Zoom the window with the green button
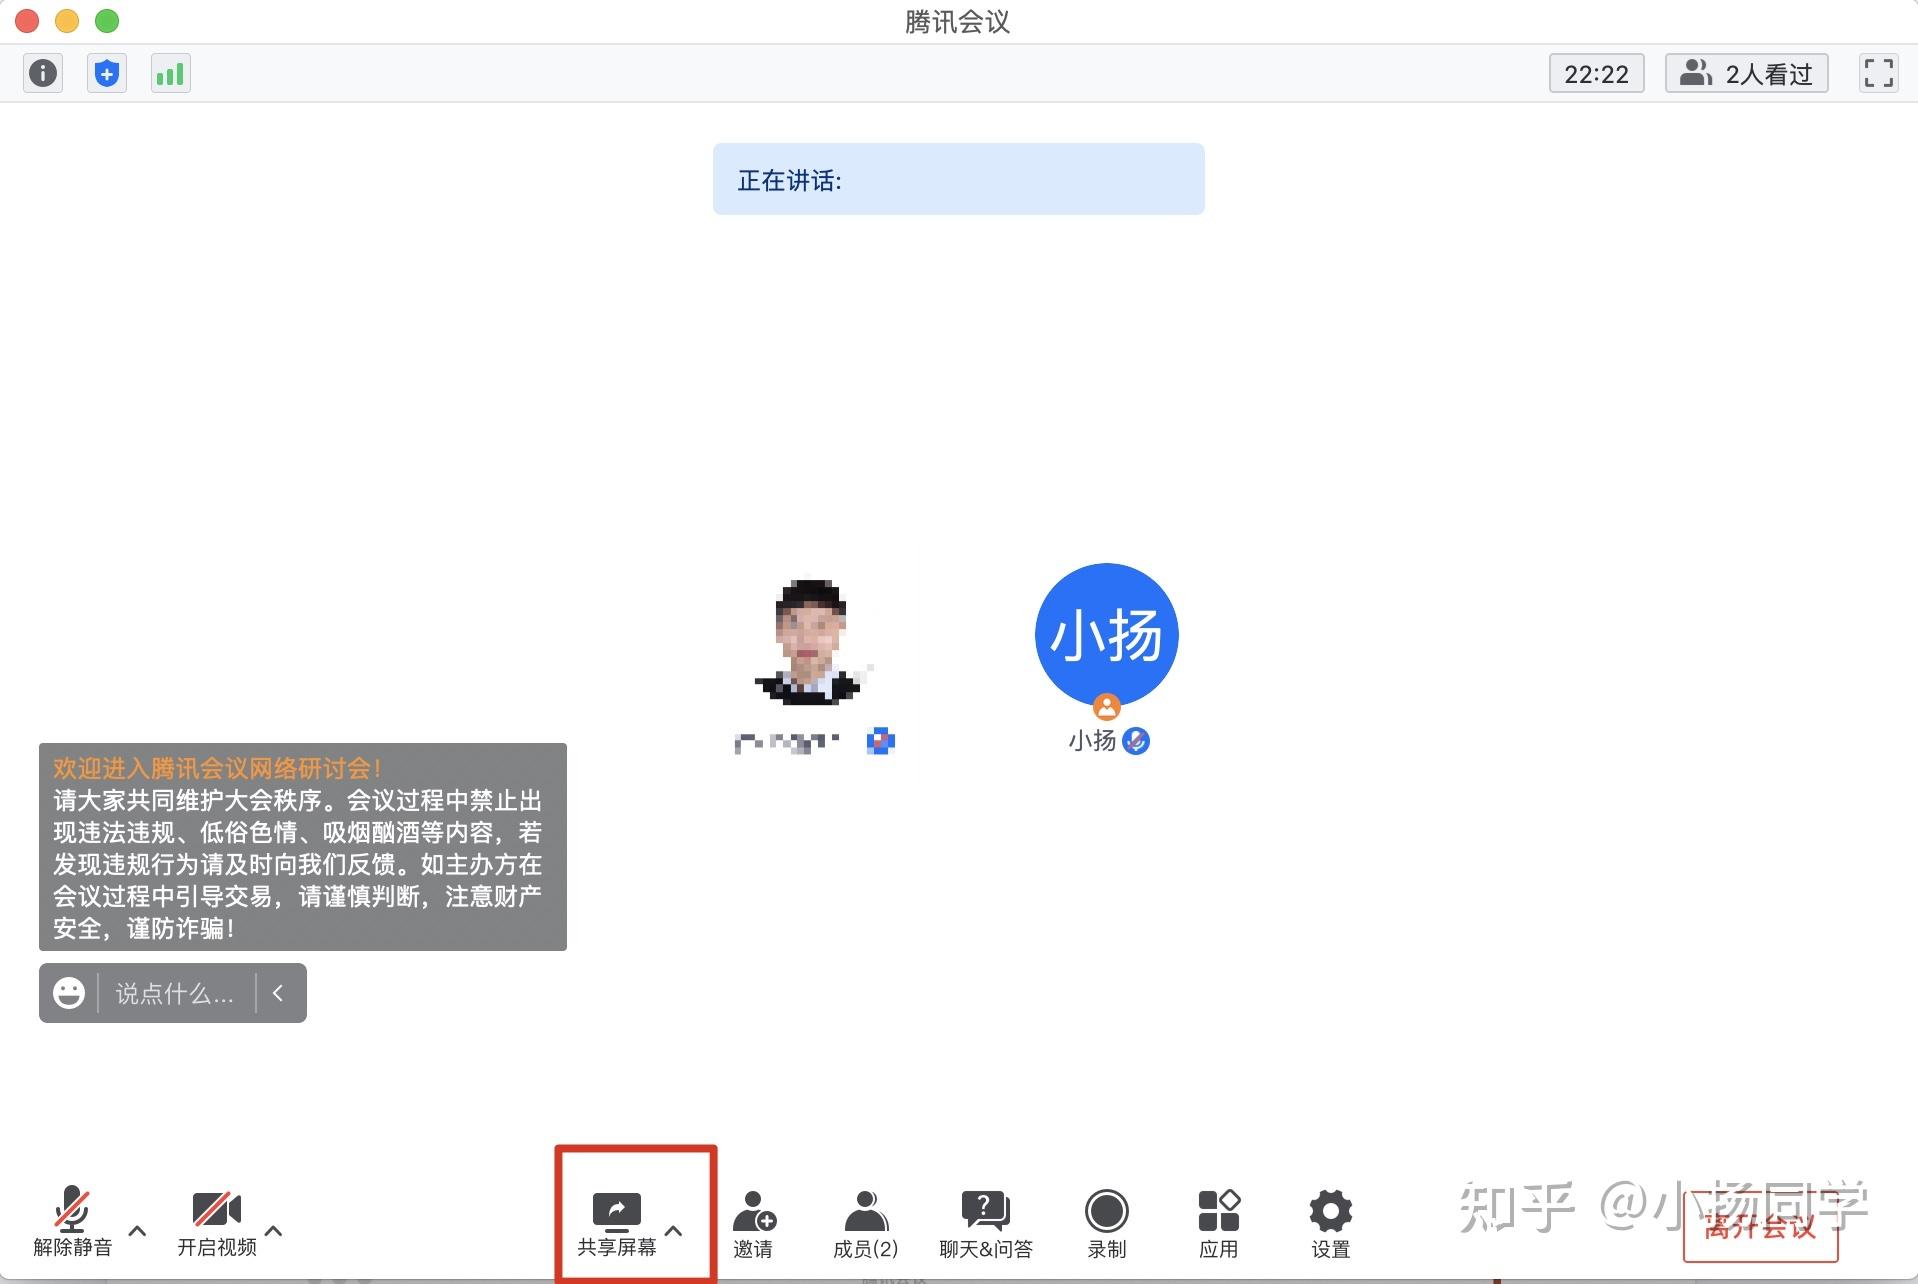This screenshot has height=1284, width=1918. pos(107,21)
